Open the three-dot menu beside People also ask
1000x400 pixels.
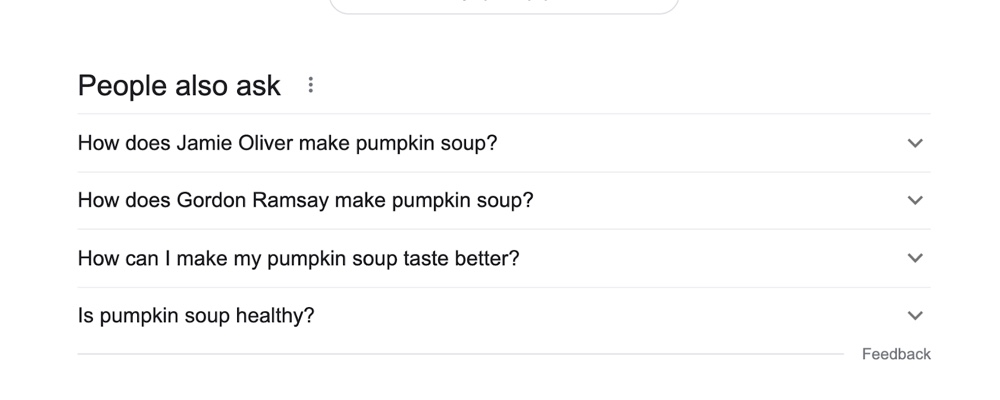coord(311,85)
